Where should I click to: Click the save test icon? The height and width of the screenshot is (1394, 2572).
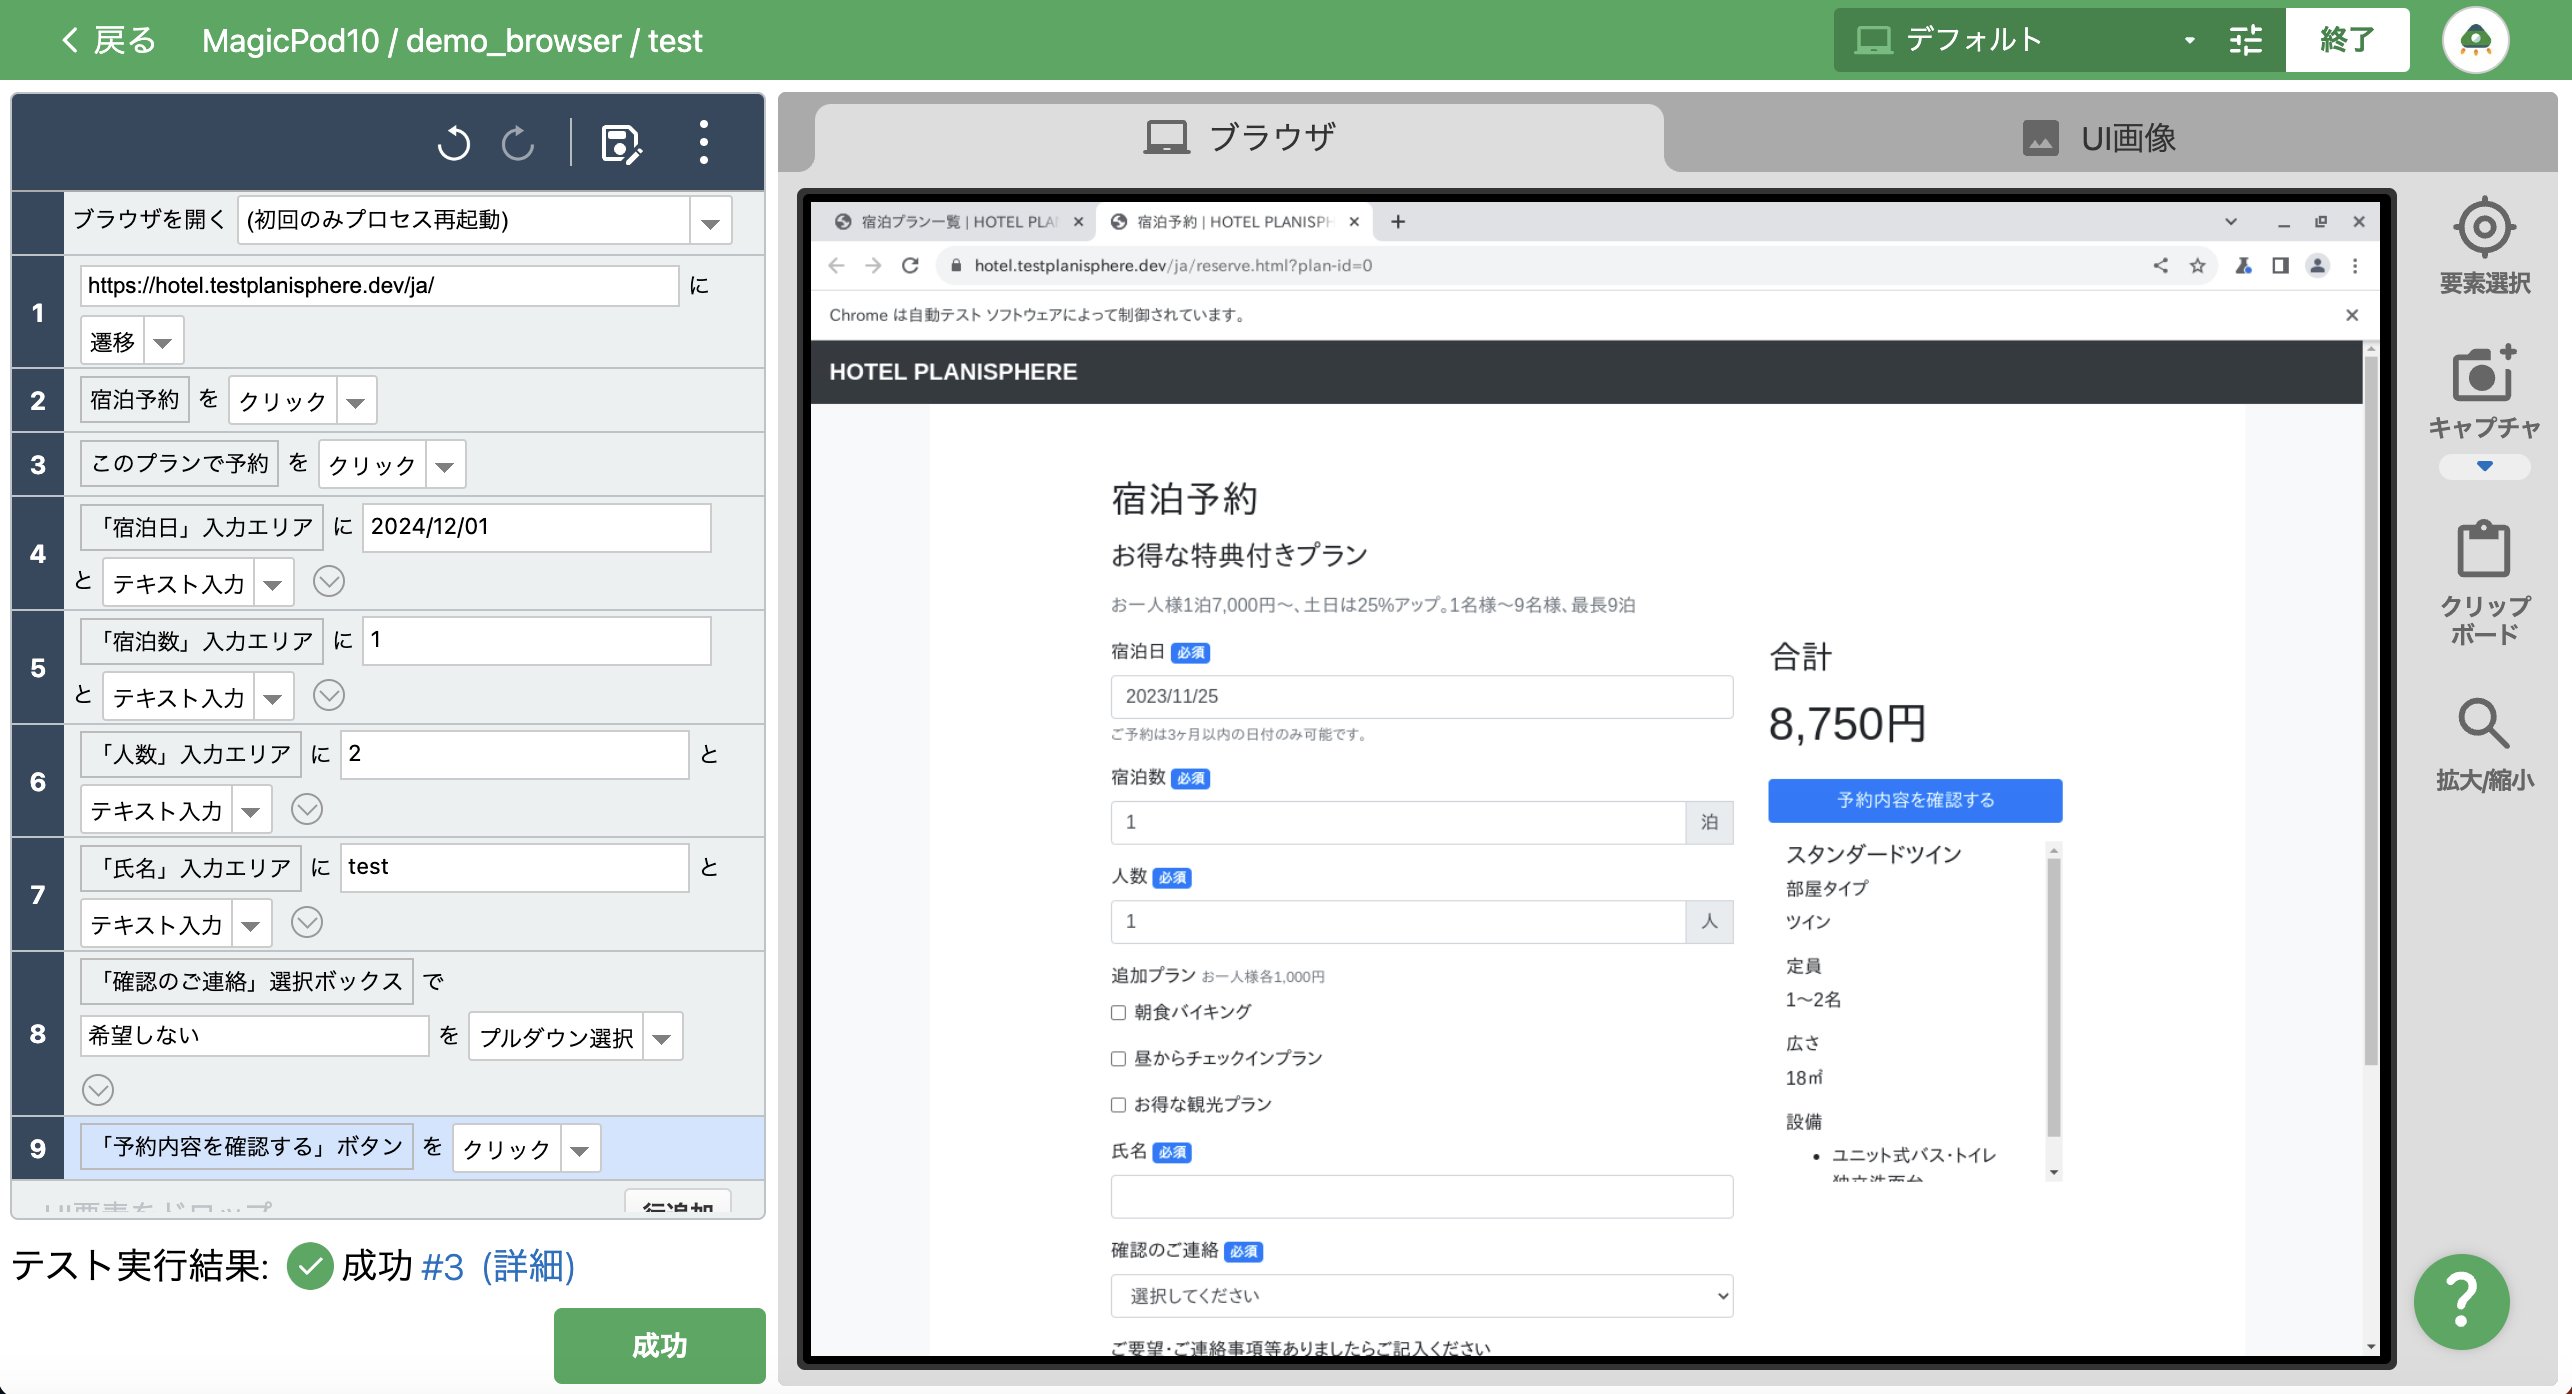(x=621, y=143)
